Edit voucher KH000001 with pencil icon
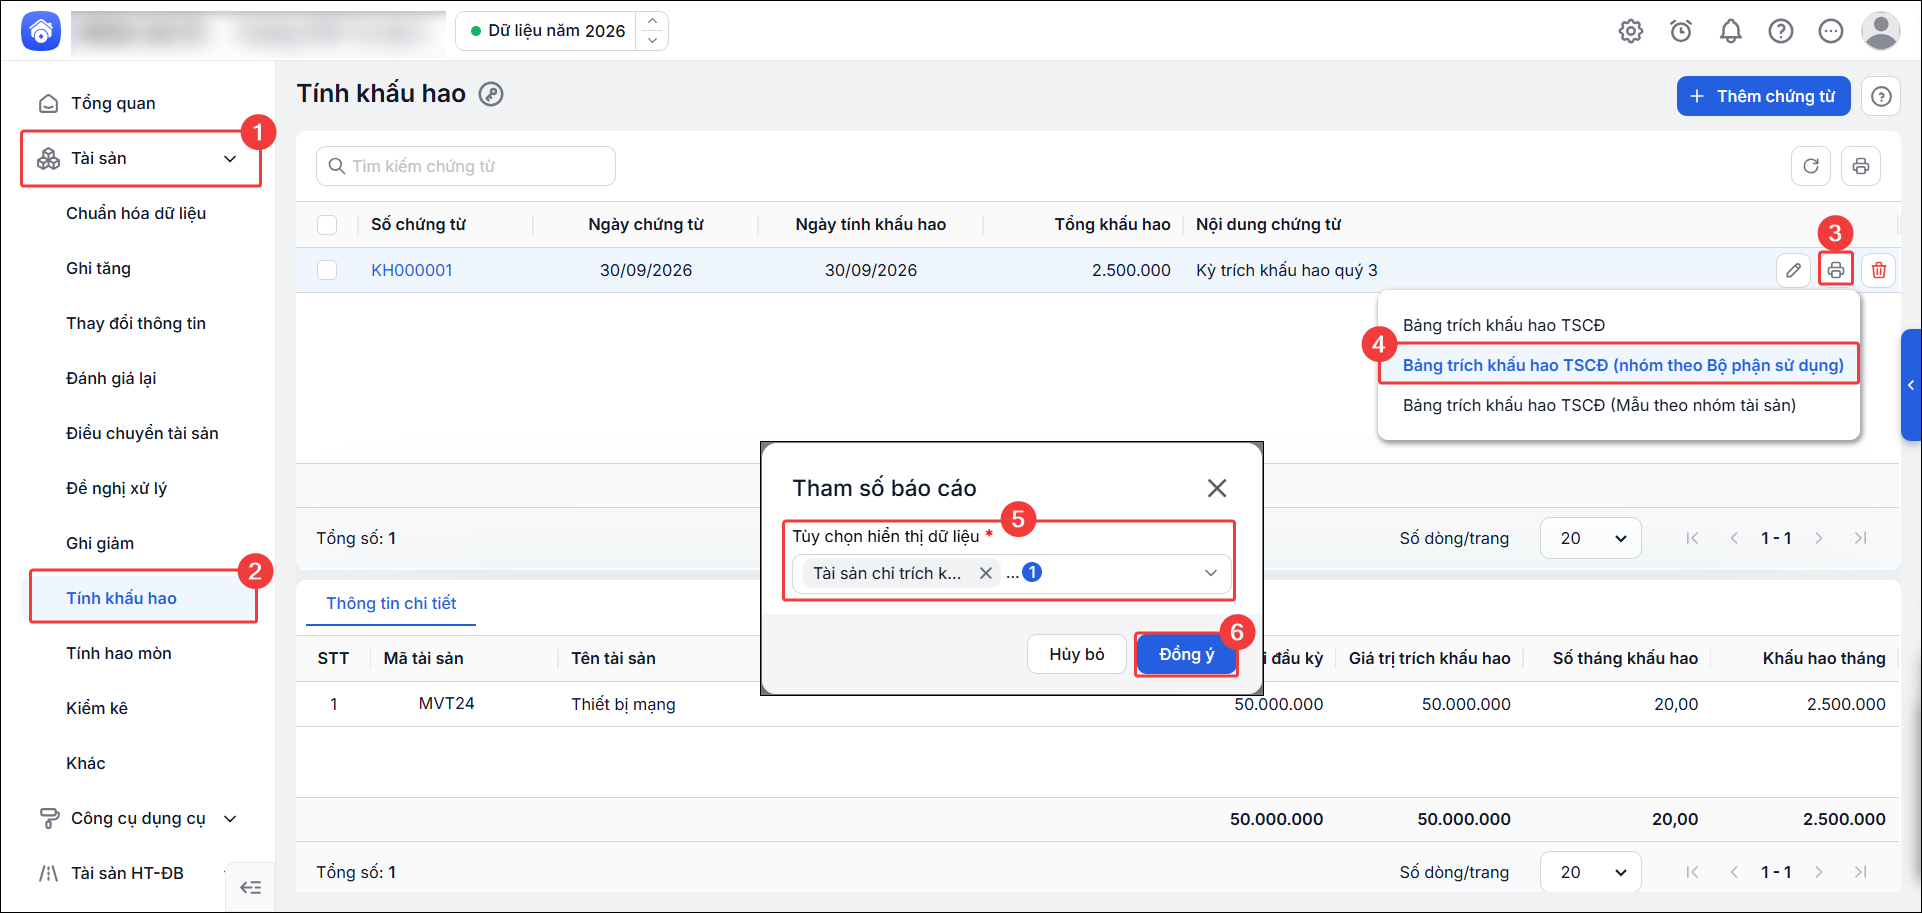 [x=1794, y=270]
